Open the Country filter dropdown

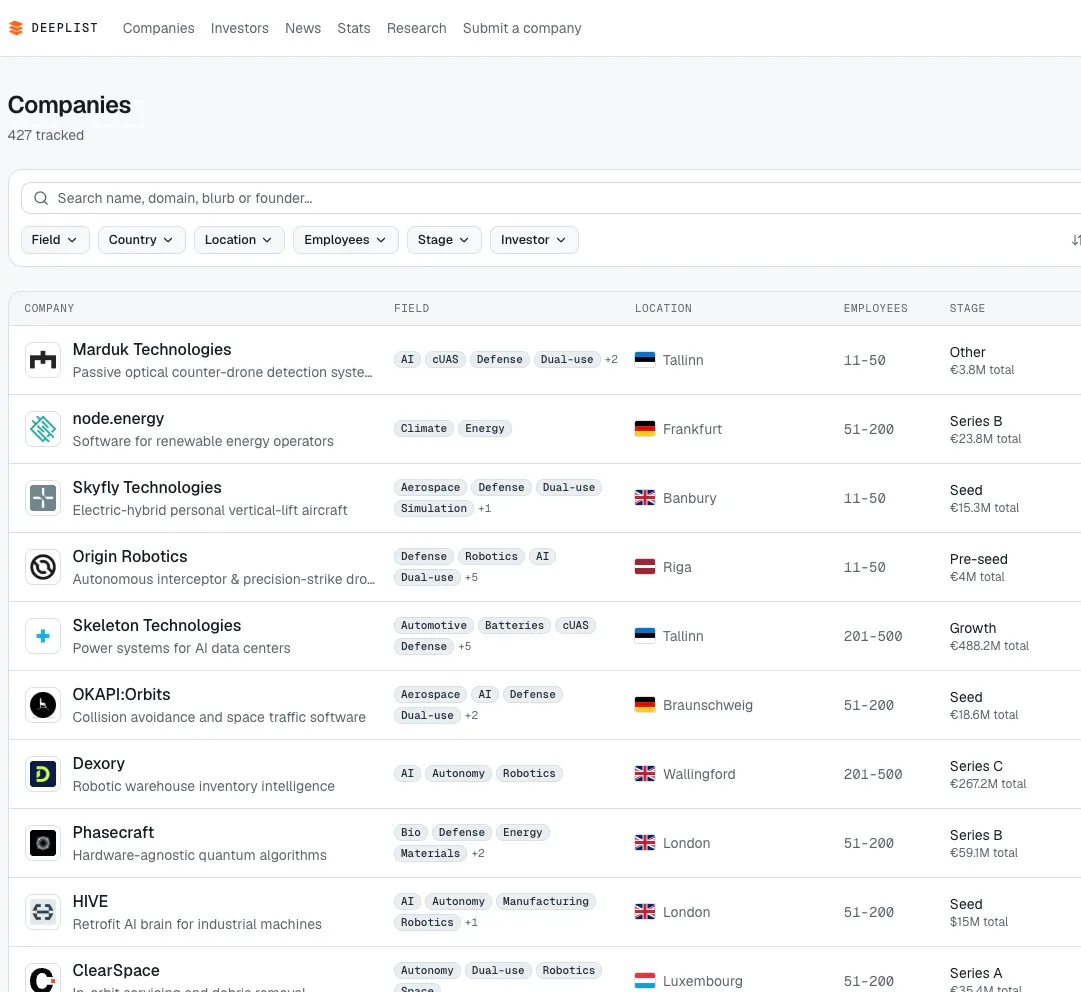pos(141,240)
